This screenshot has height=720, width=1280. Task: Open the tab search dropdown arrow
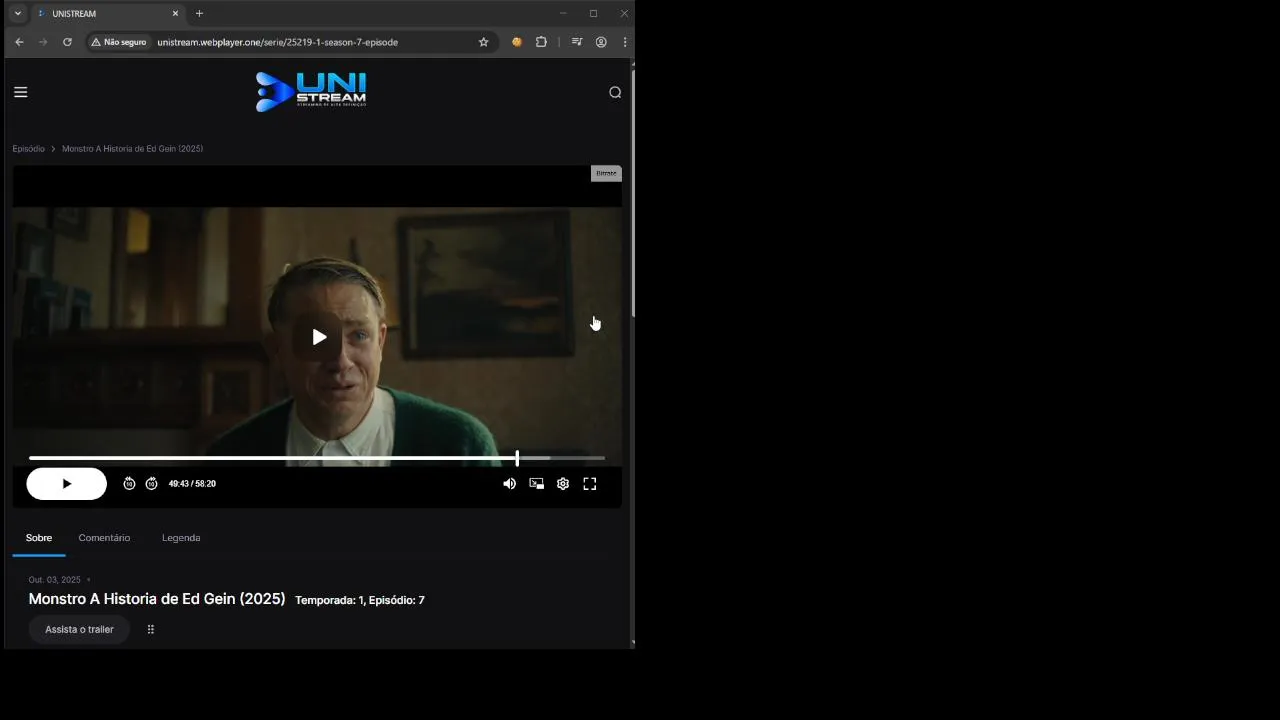click(17, 13)
